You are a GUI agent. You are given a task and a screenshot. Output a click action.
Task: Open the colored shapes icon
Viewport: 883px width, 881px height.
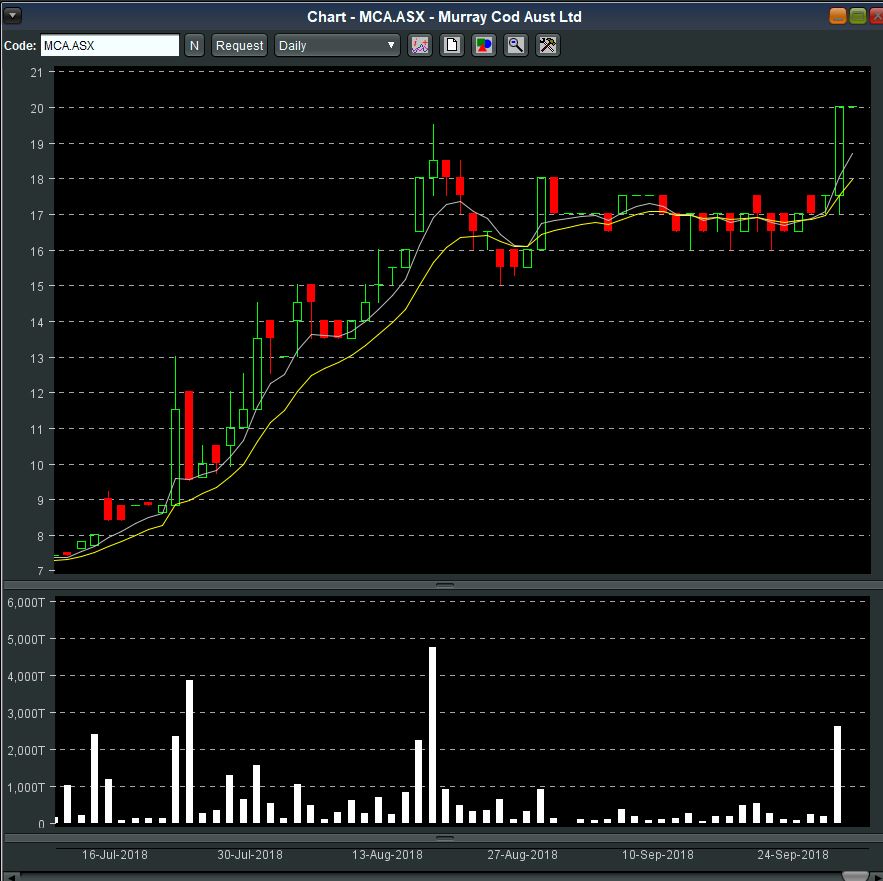click(x=484, y=45)
